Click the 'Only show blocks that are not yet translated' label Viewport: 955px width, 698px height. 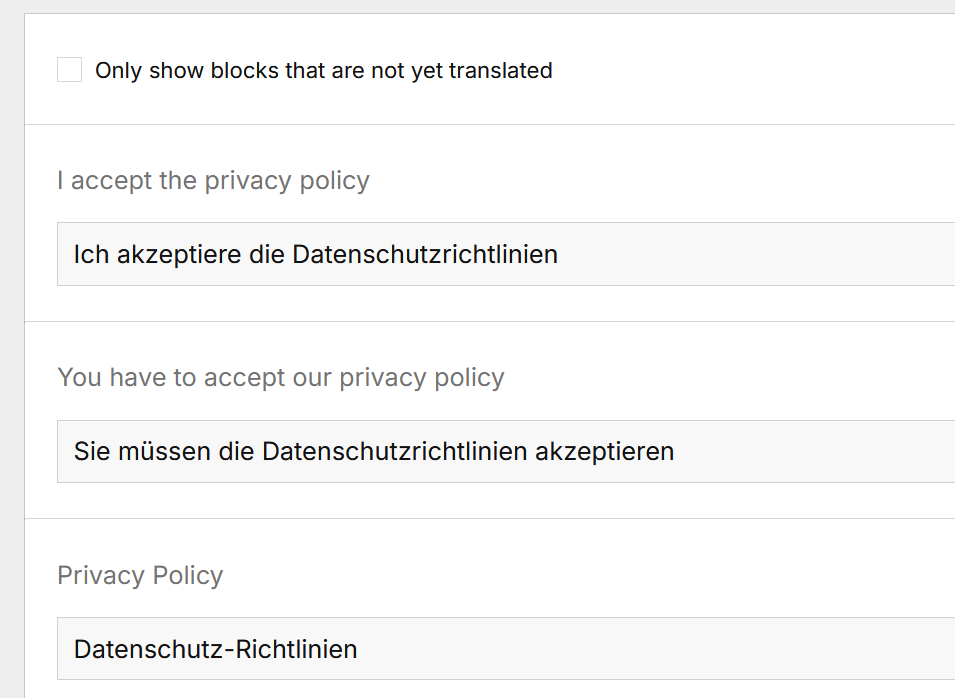point(323,71)
